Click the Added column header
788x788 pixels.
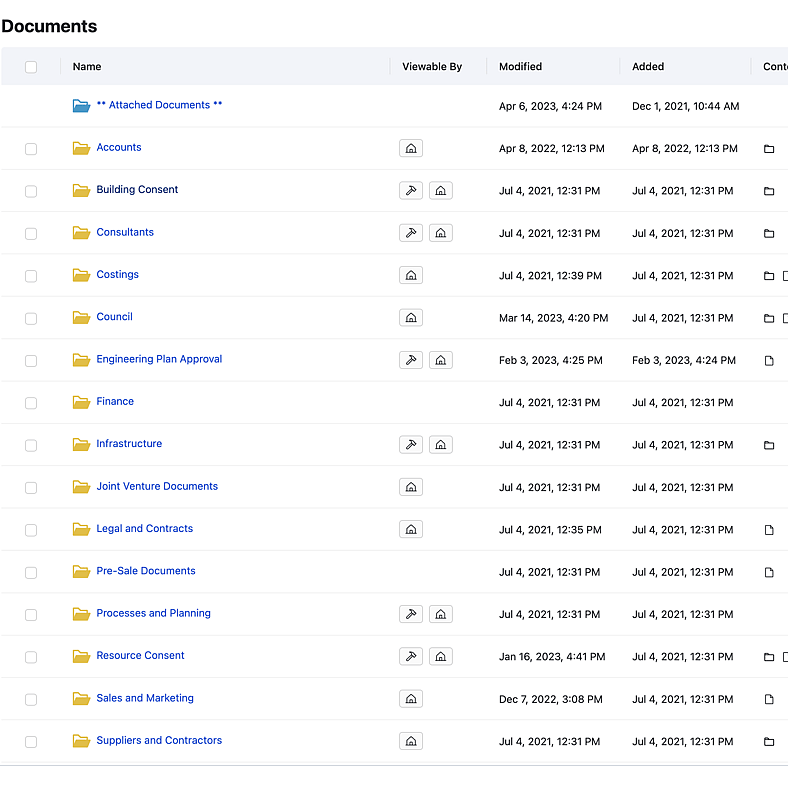[648, 67]
